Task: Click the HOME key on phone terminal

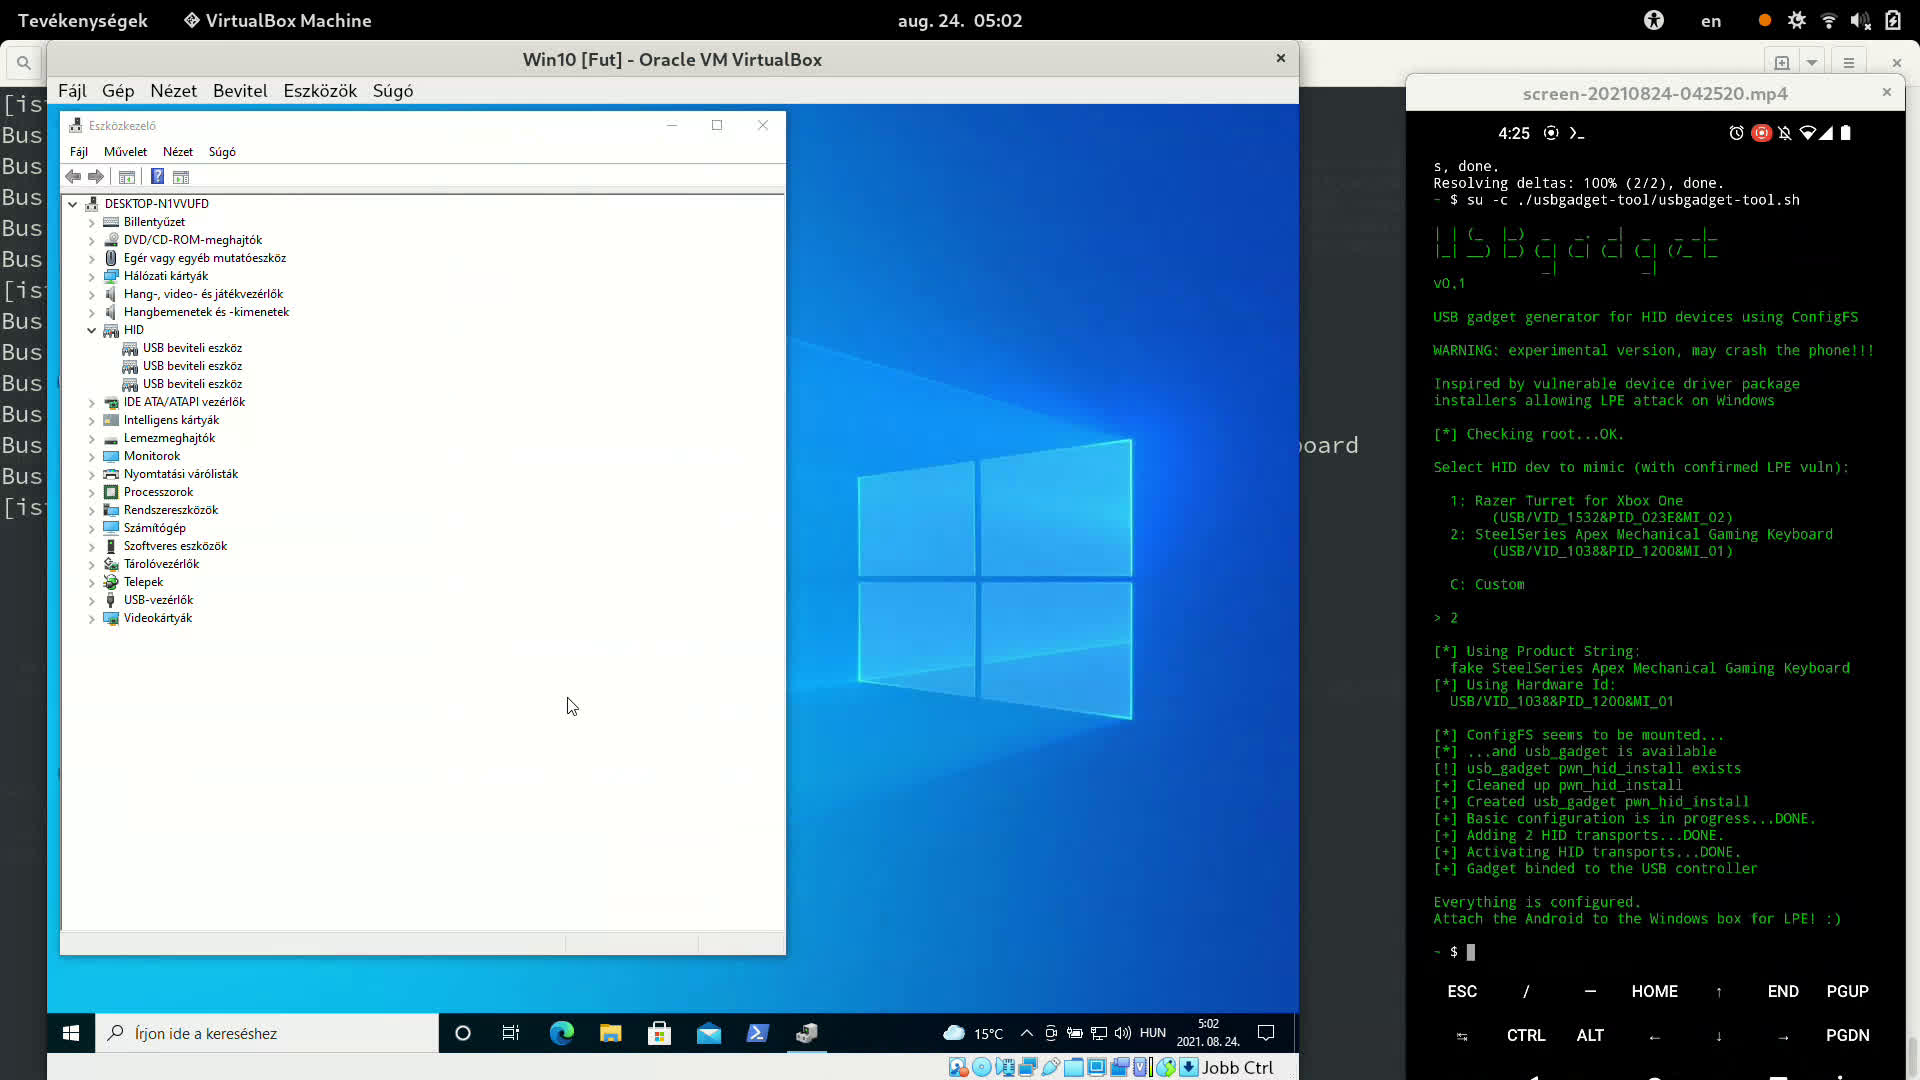Action: click(1655, 991)
